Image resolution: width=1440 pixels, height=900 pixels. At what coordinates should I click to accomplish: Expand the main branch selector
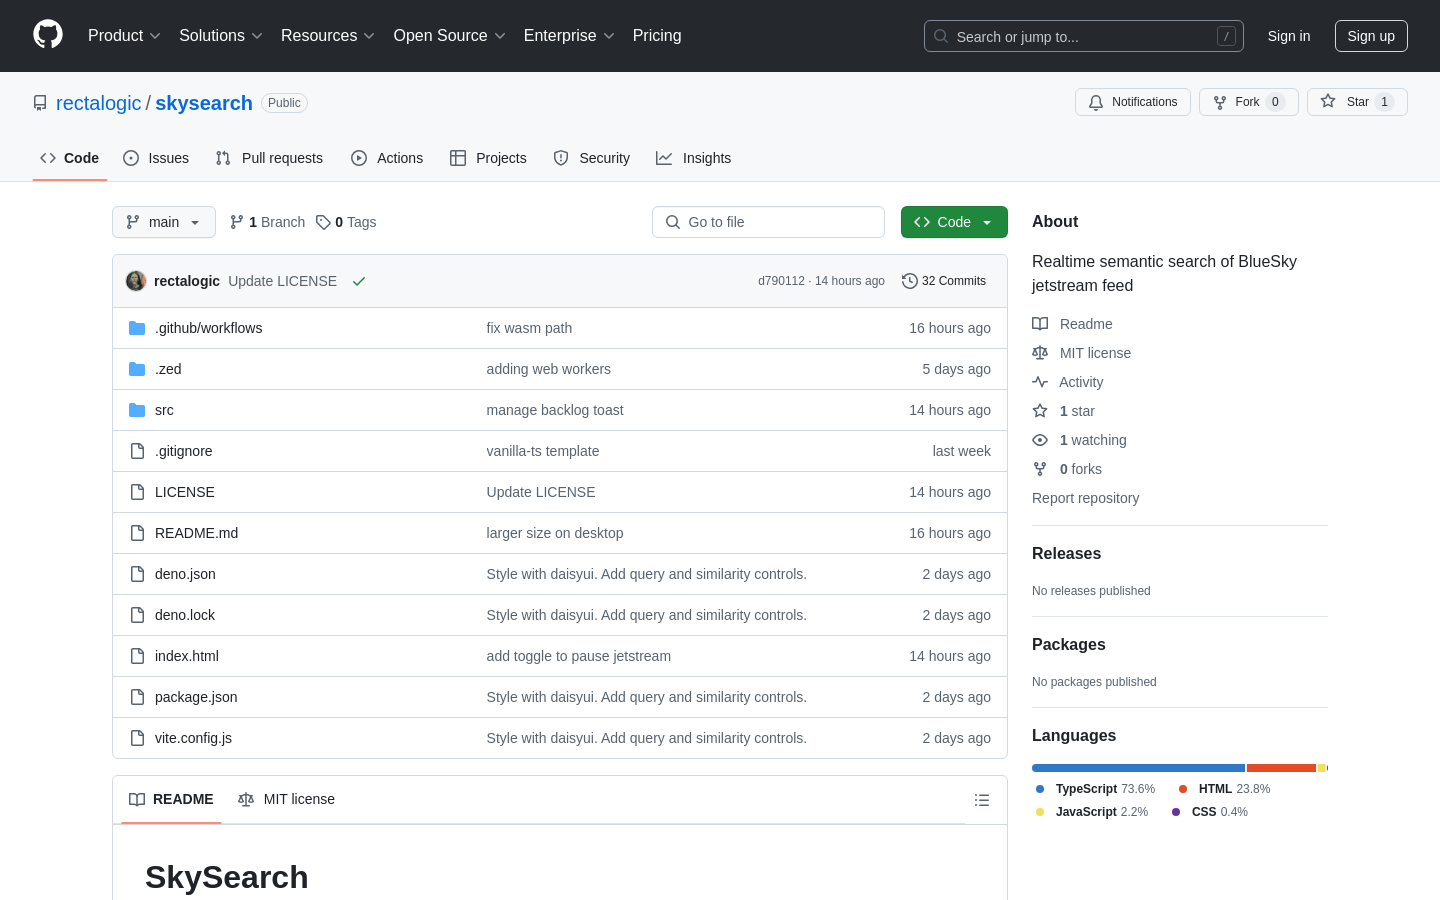[x=164, y=222]
